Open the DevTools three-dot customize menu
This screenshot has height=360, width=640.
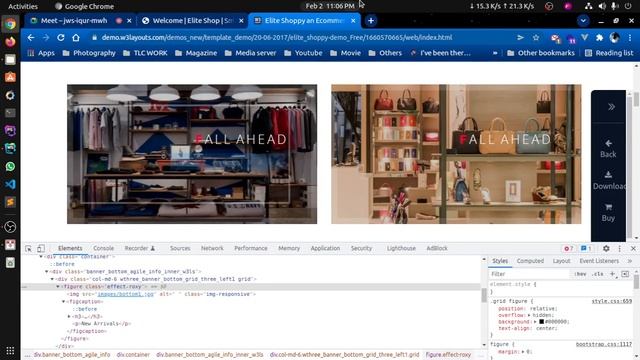pyautogui.click(x=619, y=248)
